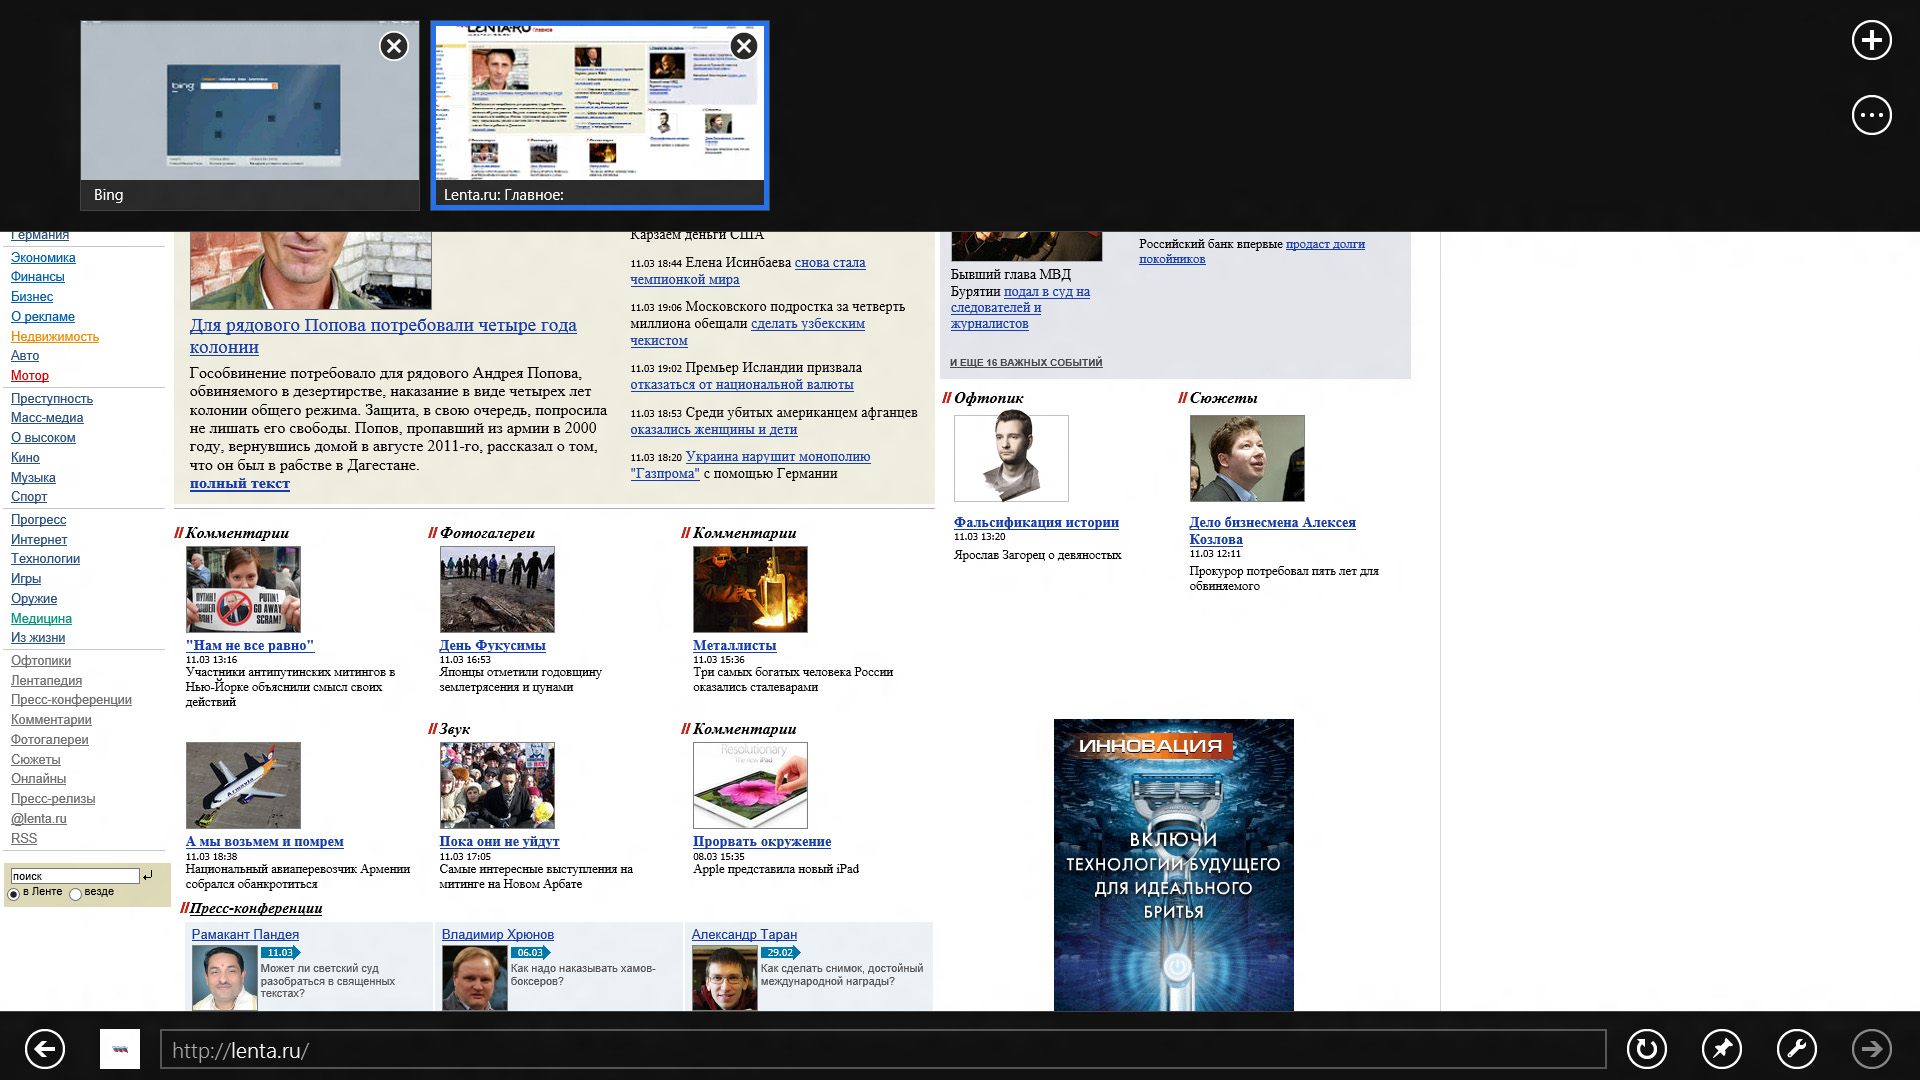The width and height of the screenshot is (1920, 1080).
Task: Reload the page with refresh icon
Action: 1646,1049
